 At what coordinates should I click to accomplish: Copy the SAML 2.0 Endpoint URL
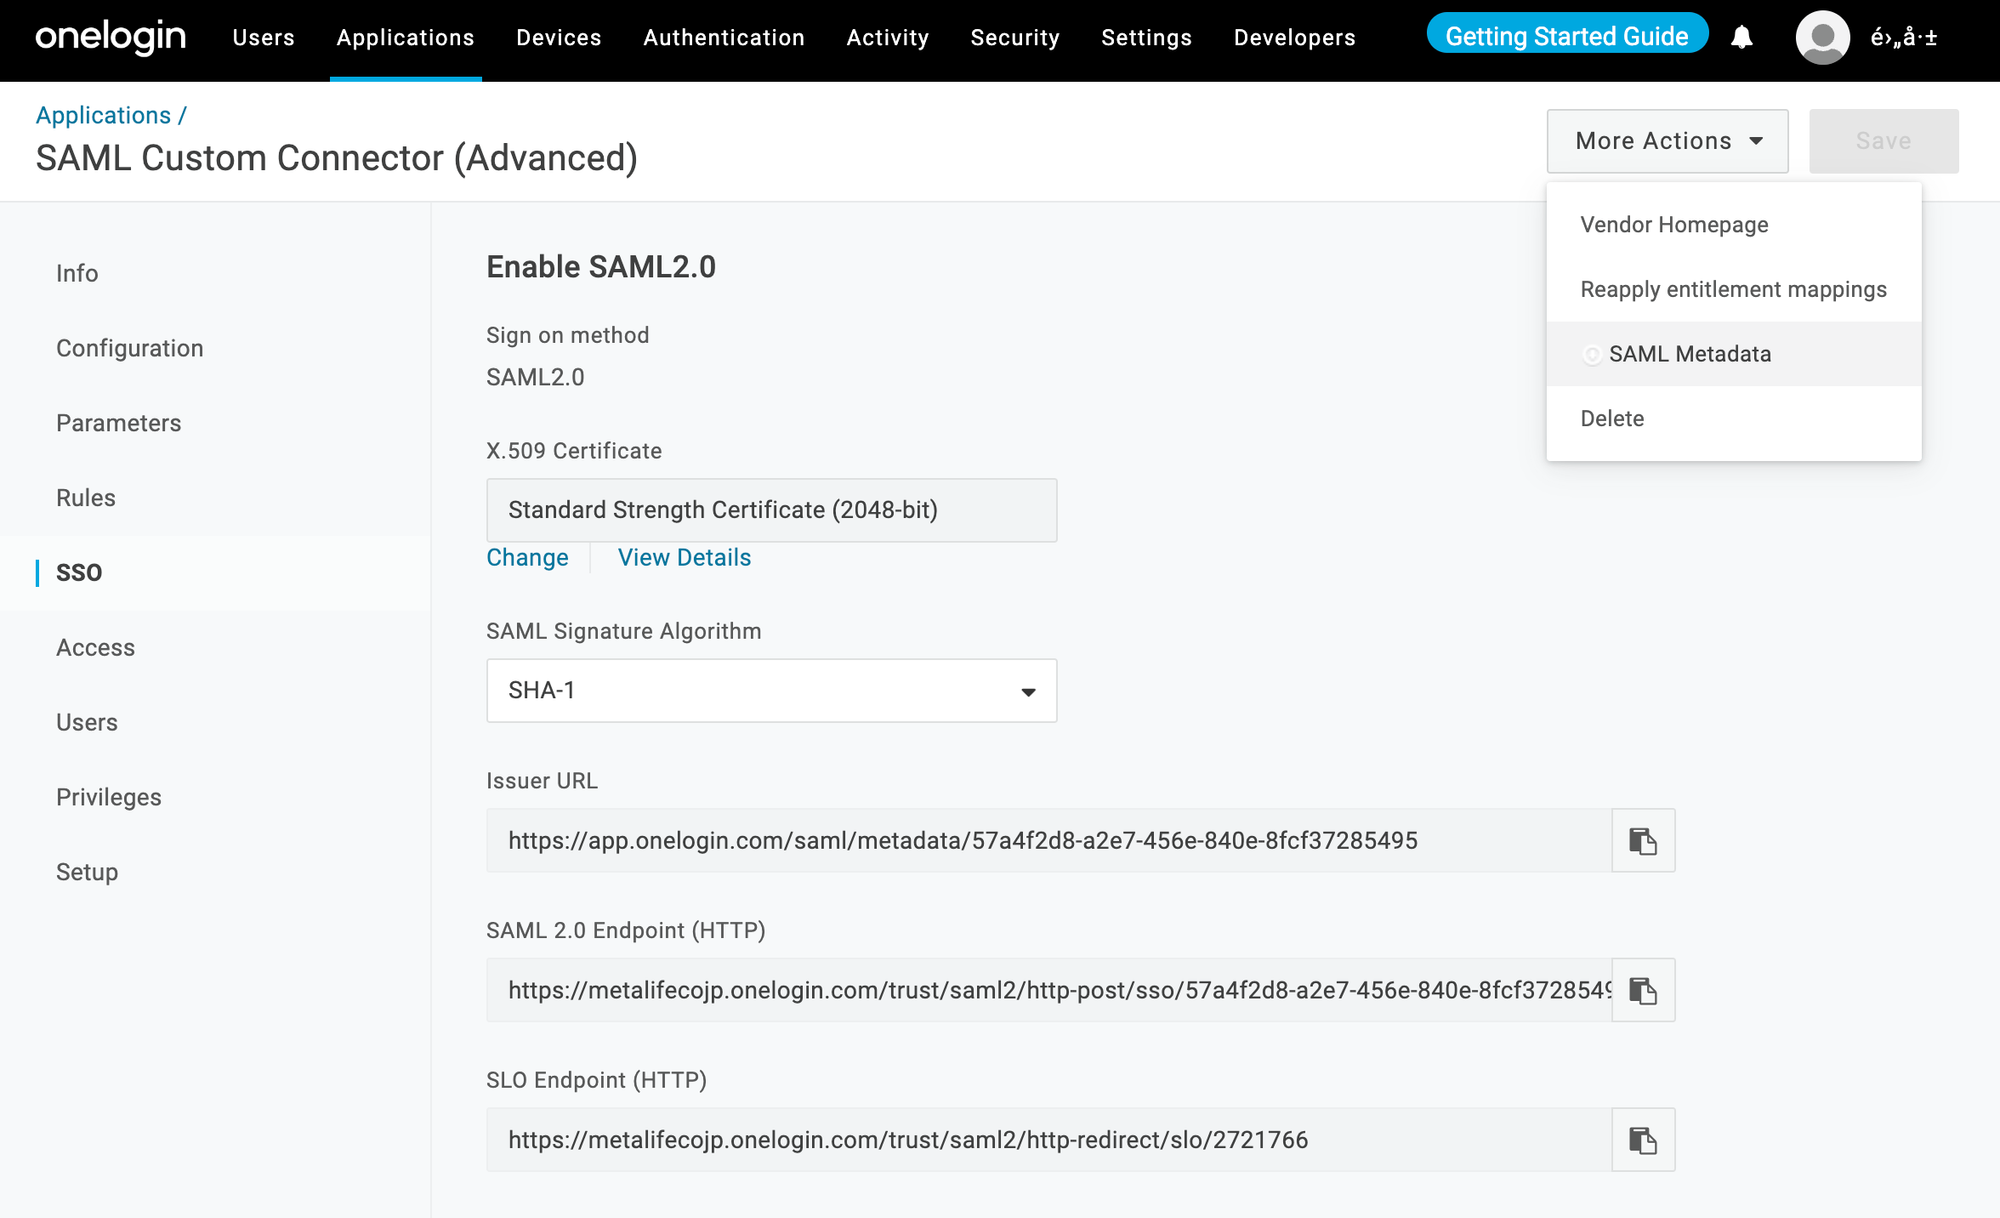(1643, 991)
